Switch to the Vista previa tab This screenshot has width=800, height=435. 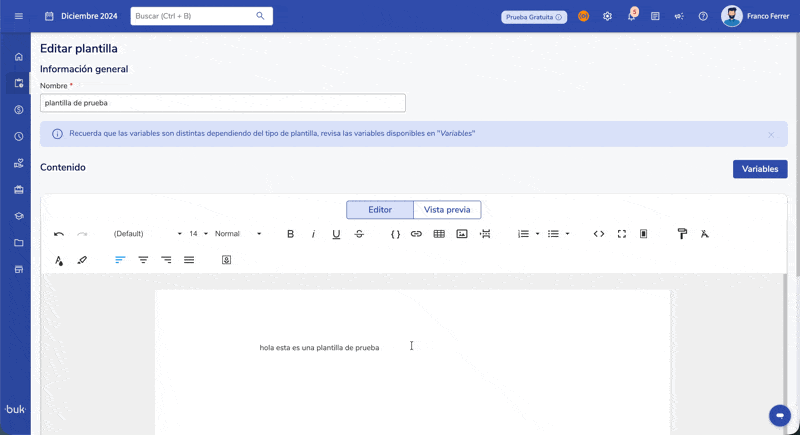447,210
